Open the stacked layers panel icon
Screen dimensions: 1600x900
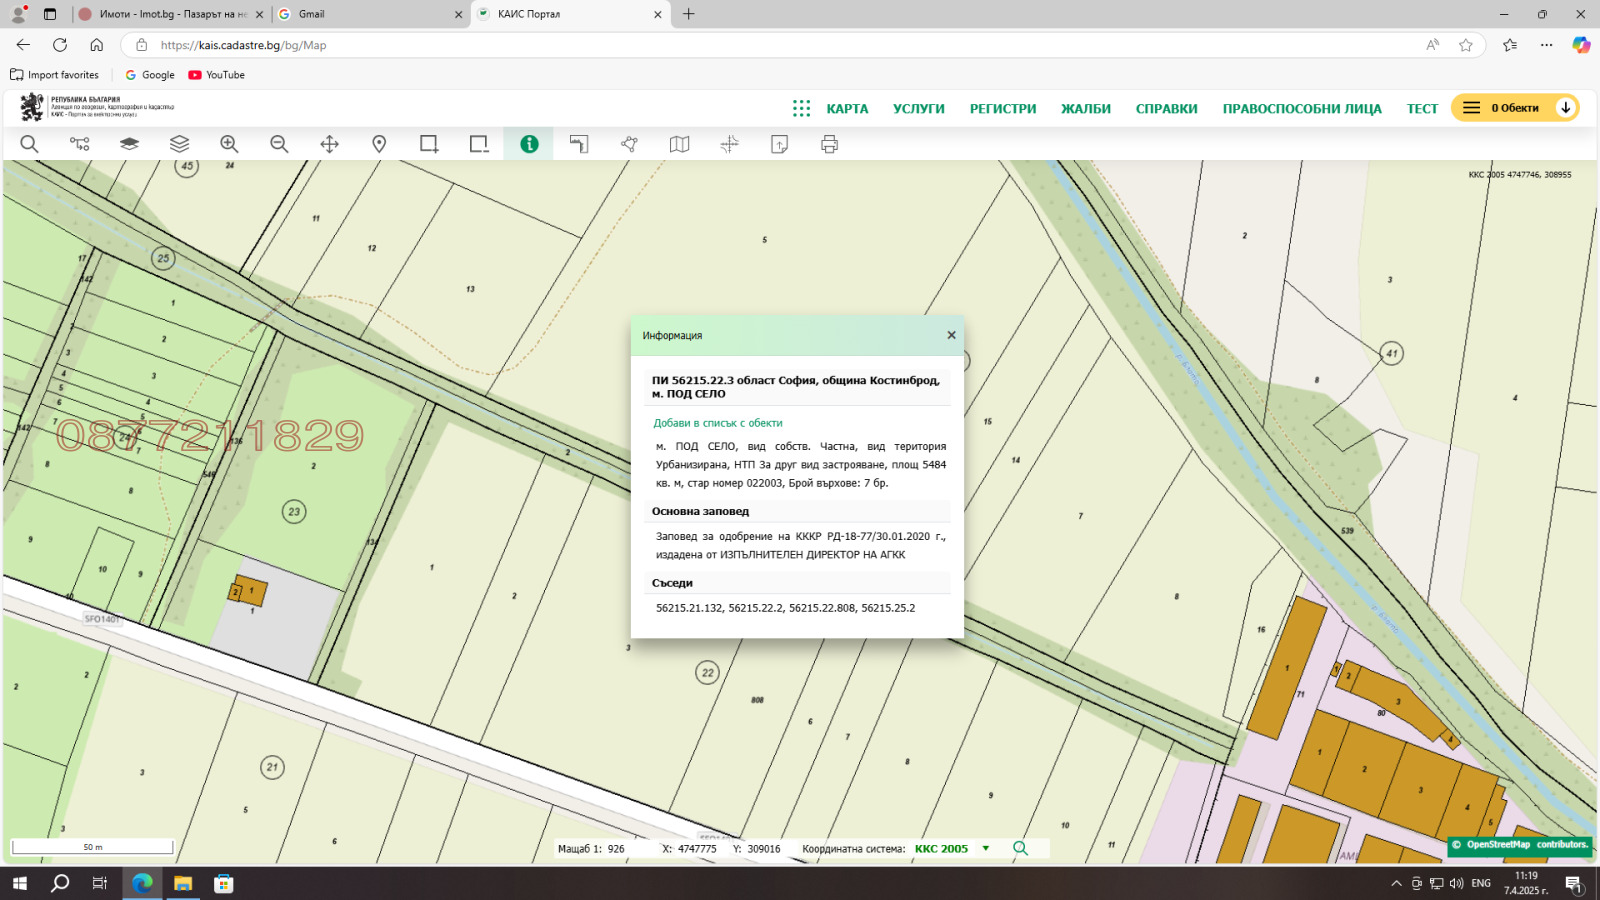[x=179, y=144]
